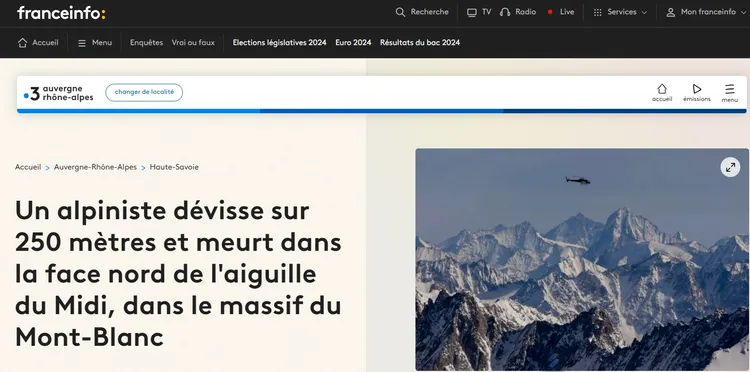Image resolution: width=750 pixels, height=372 pixels.
Task: Click the Radio headphones icon
Action: pyautogui.click(x=505, y=12)
